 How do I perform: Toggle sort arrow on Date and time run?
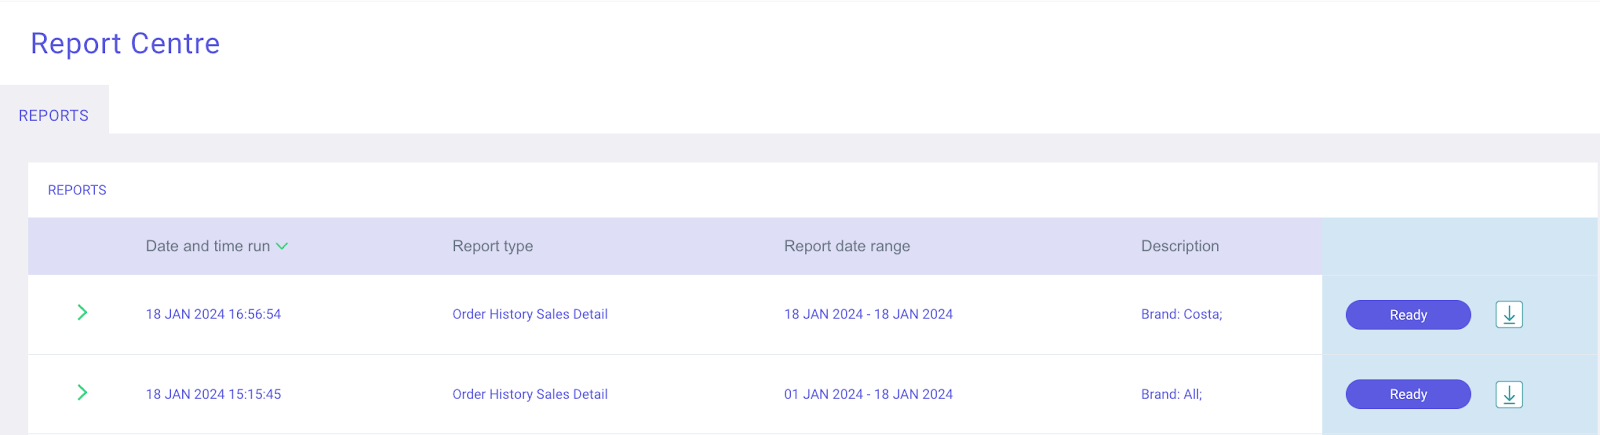point(282,246)
